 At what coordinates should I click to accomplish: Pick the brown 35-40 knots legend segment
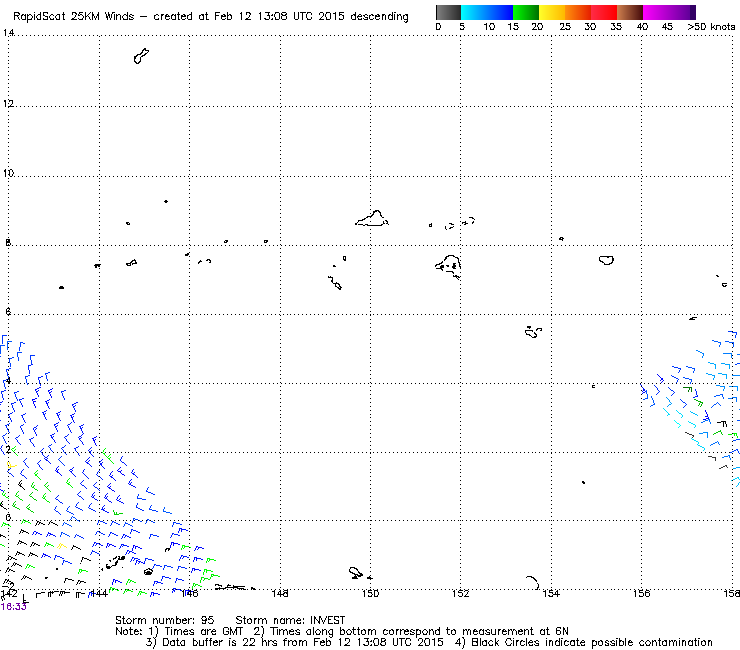tap(630, 12)
